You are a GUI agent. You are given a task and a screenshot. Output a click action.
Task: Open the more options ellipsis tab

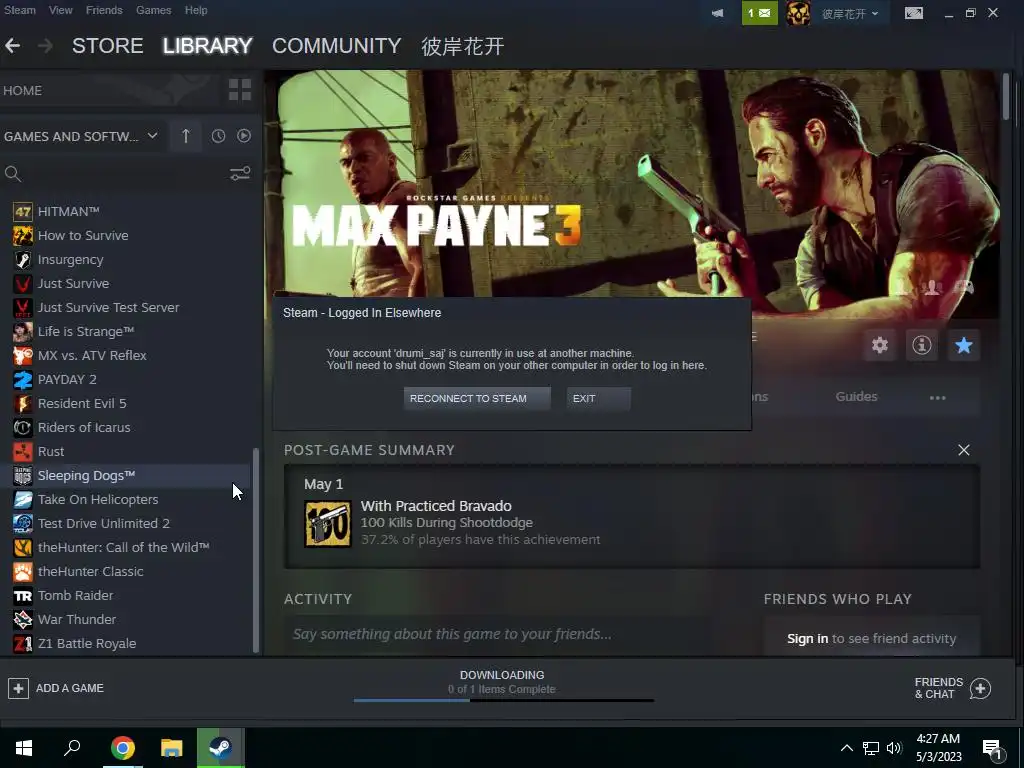[x=937, y=398]
